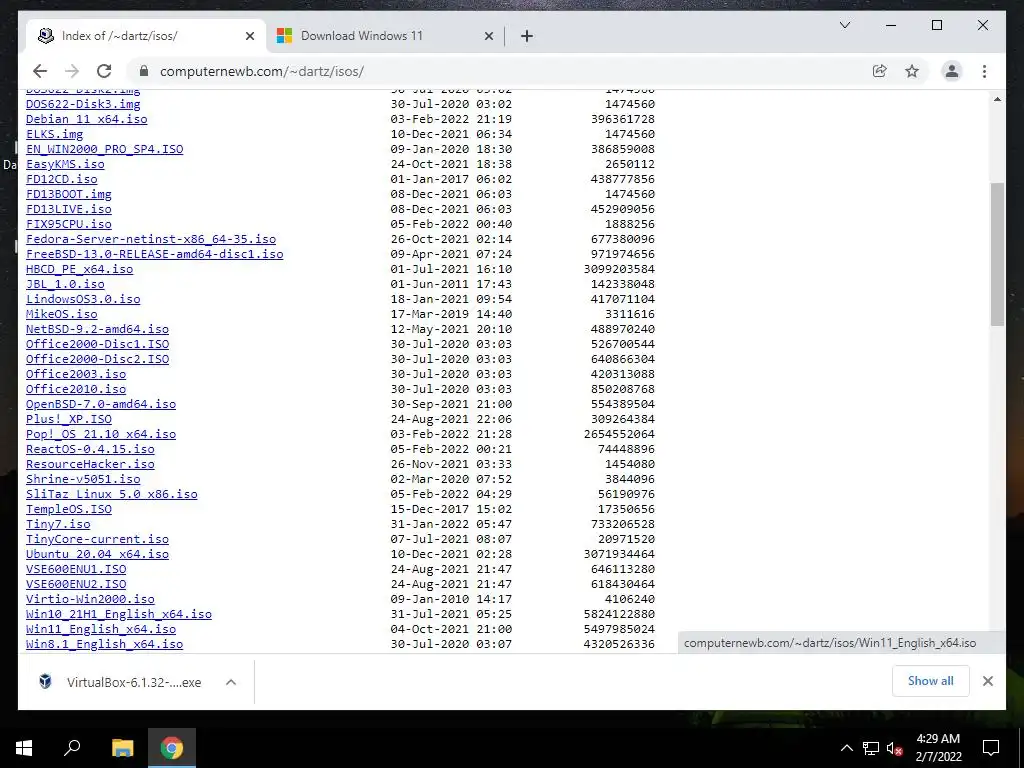Click the SliTaz_Linux_5.0_x86.iso link
Image resolution: width=1024 pixels, height=768 pixels.
(x=112, y=494)
